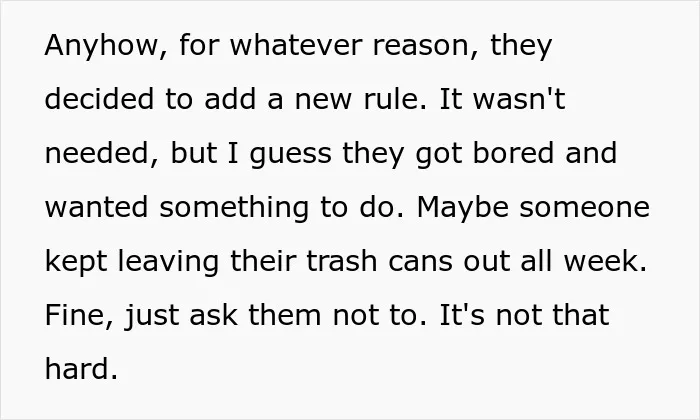Click on the word "Fine"
700x420 pixels.
click(75, 315)
